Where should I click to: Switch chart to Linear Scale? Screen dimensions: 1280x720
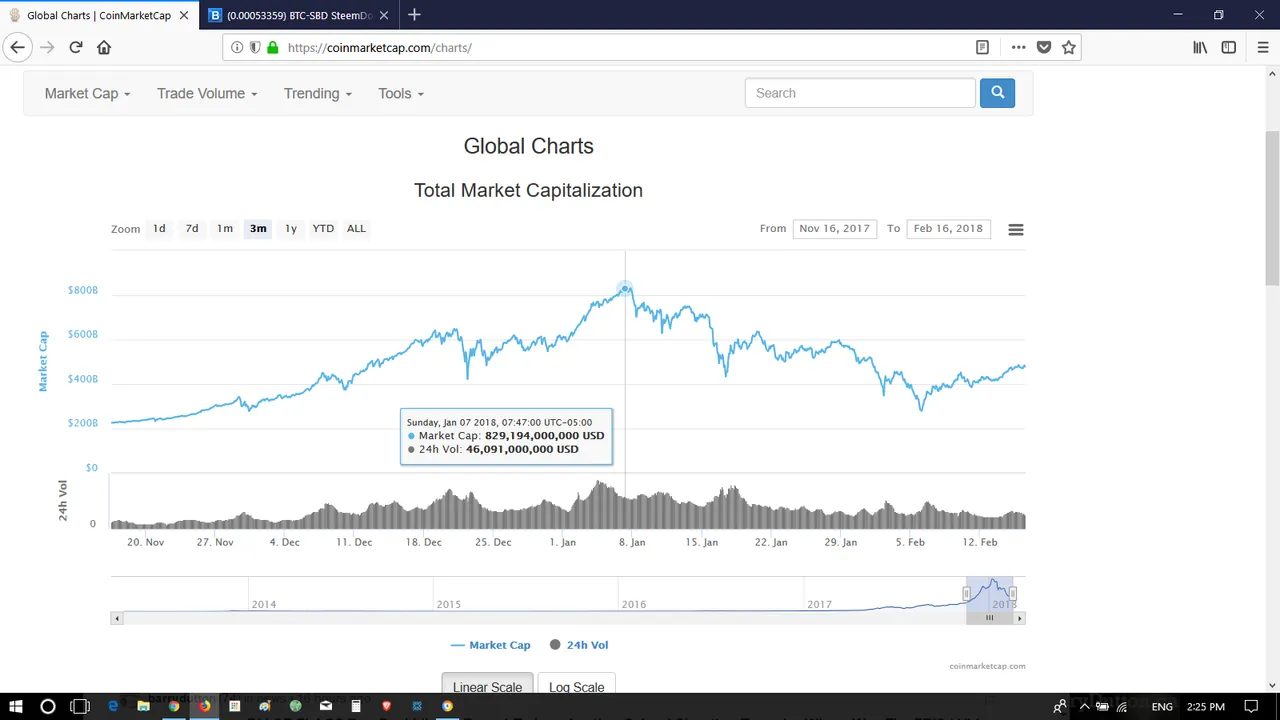487,686
